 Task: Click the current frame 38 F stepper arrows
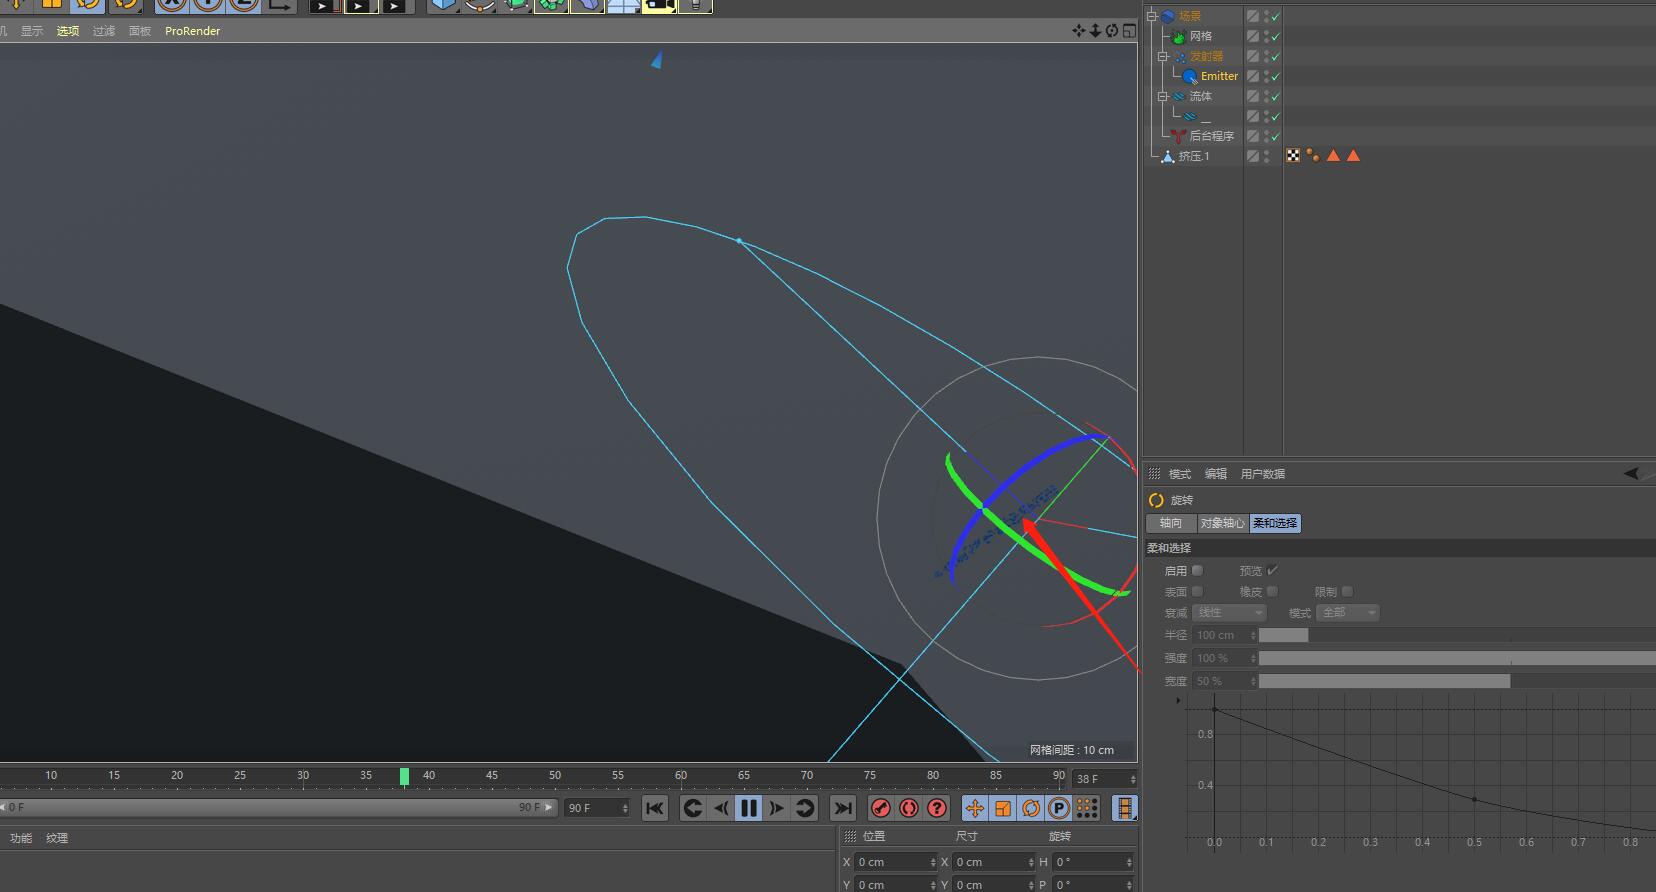click(1133, 778)
